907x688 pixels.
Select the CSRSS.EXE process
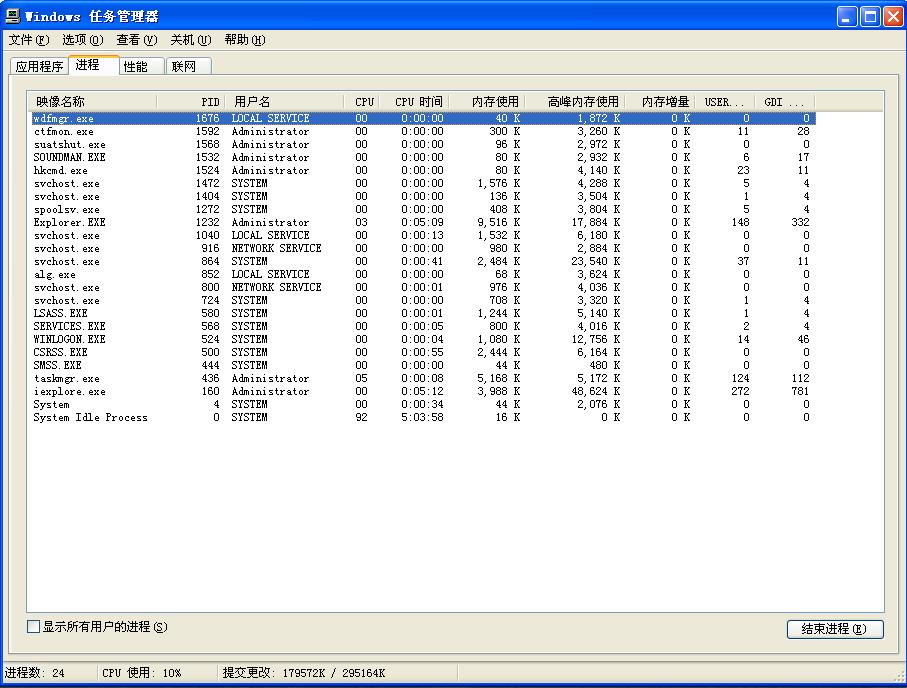pos(423,352)
